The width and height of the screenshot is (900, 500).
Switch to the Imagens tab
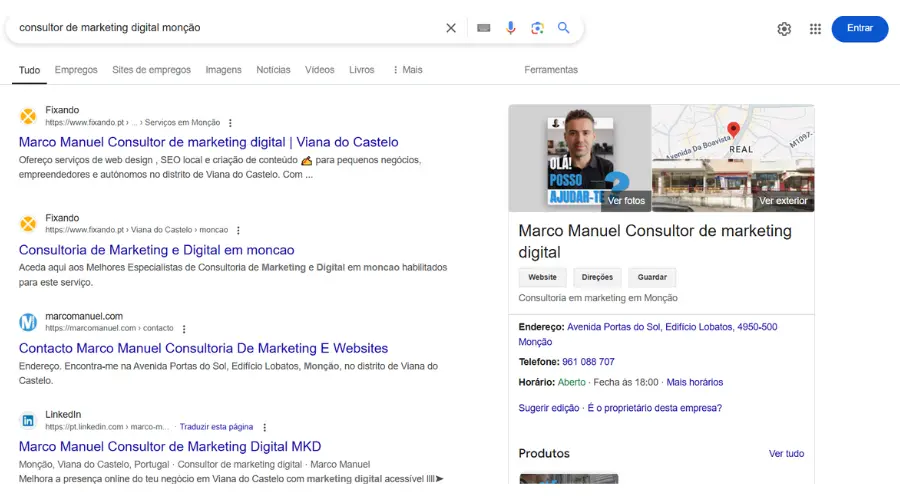tap(223, 69)
